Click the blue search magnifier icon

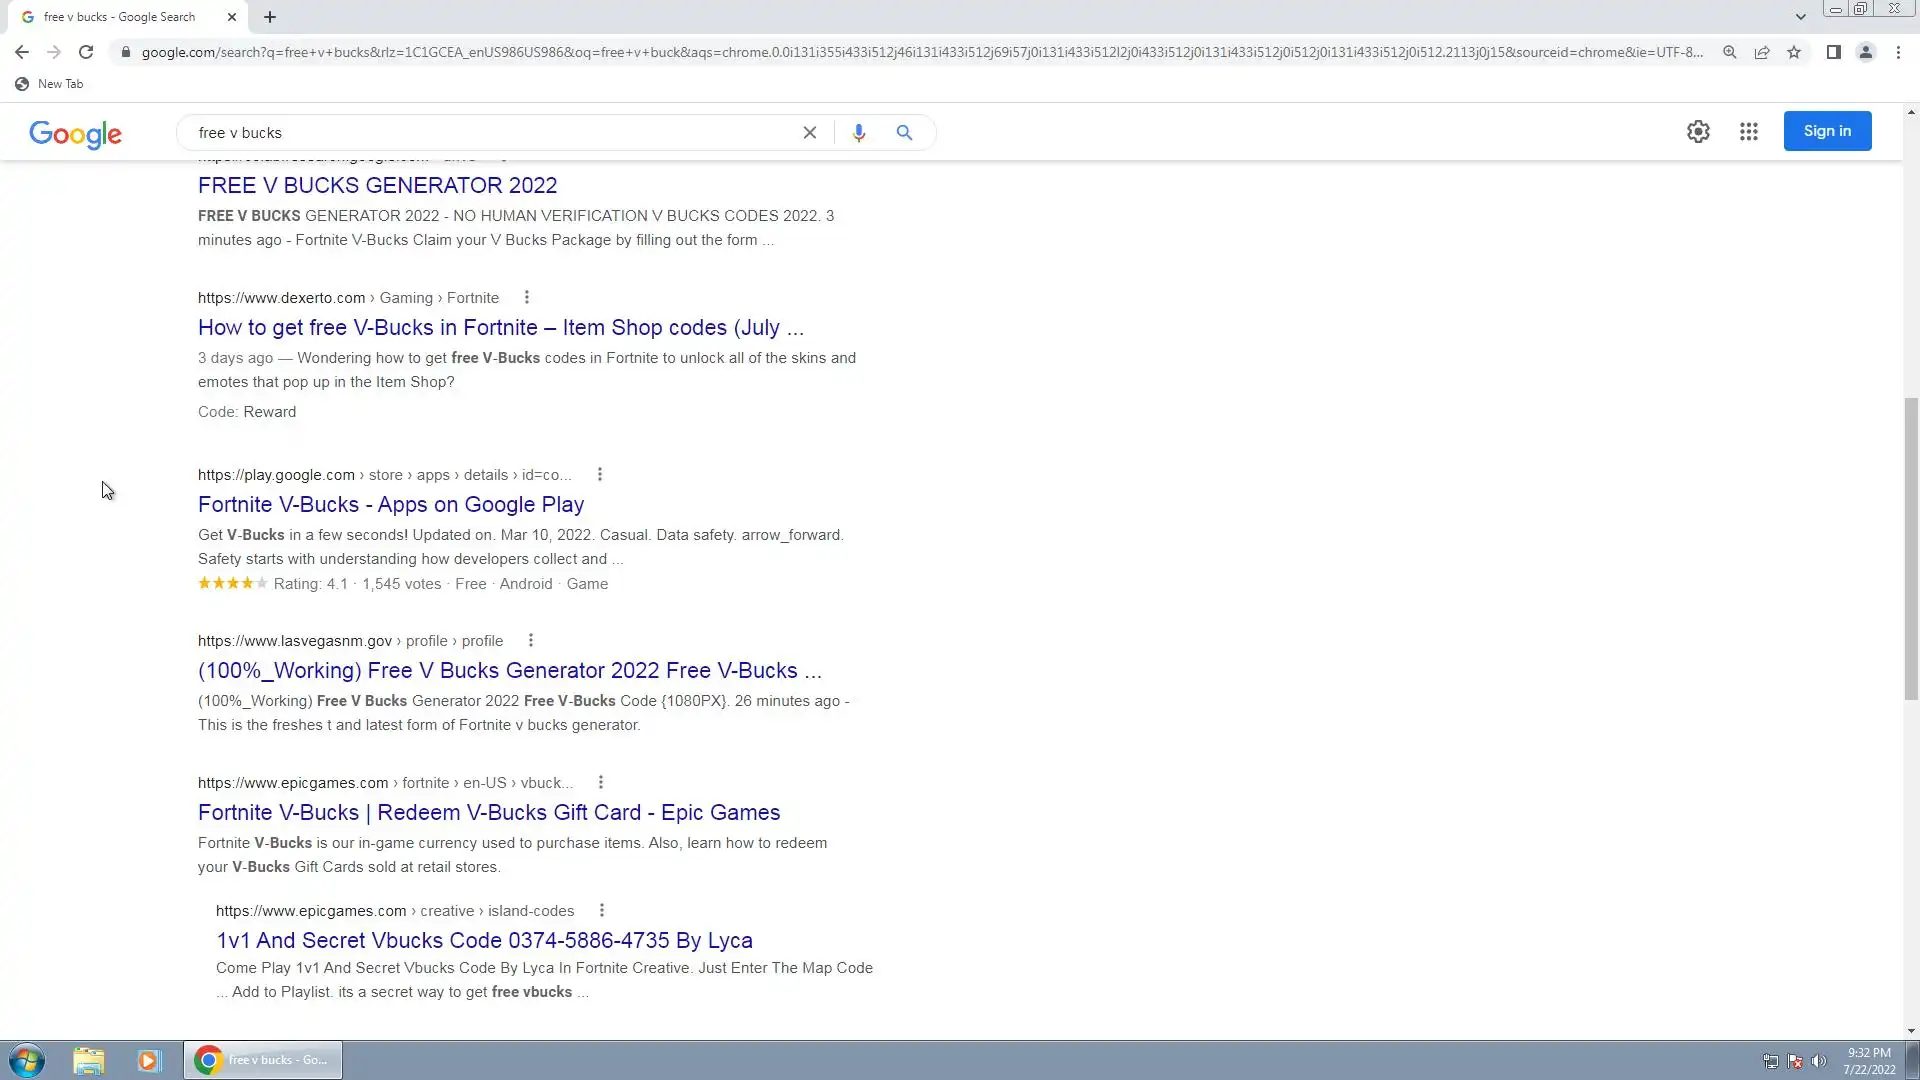[x=904, y=132]
